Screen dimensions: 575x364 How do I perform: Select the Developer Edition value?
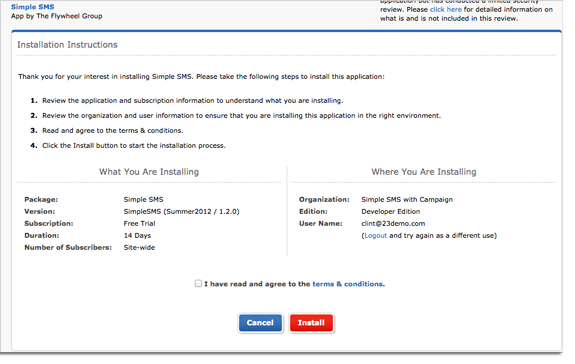click(x=391, y=212)
